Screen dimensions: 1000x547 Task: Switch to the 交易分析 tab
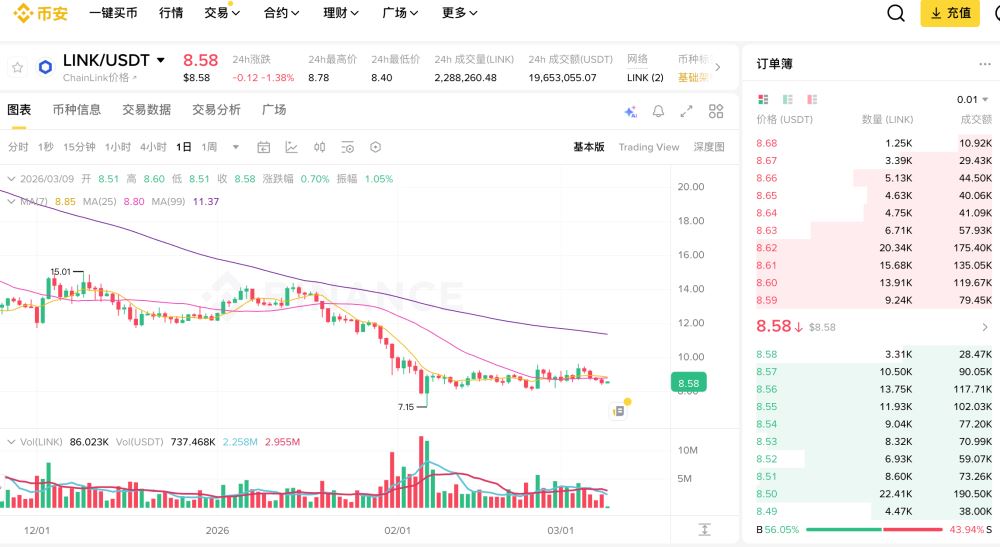(x=216, y=110)
